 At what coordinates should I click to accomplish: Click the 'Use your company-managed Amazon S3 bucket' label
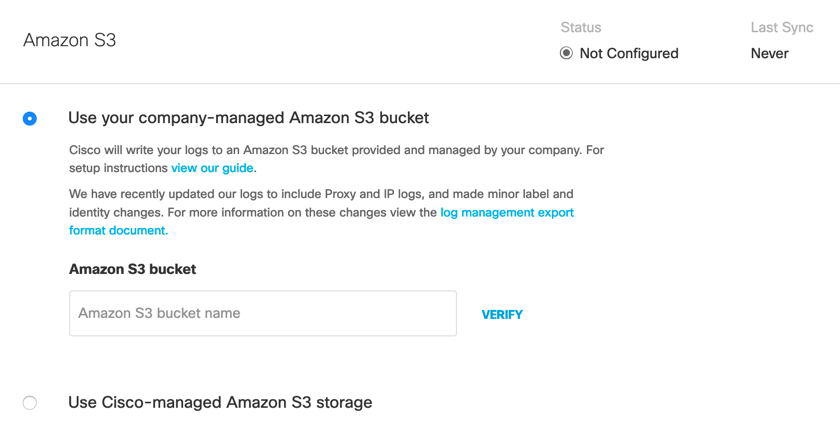tap(248, 118)
